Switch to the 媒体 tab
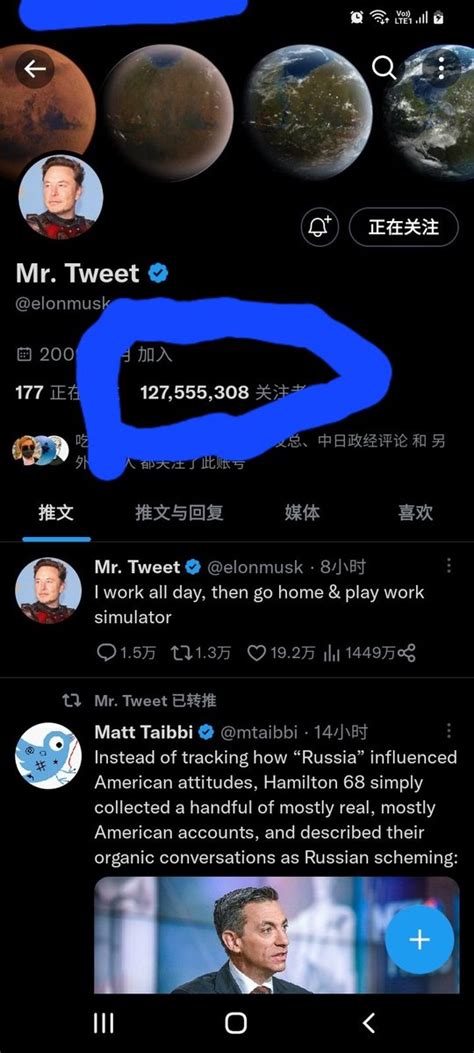 coord(302,513)
